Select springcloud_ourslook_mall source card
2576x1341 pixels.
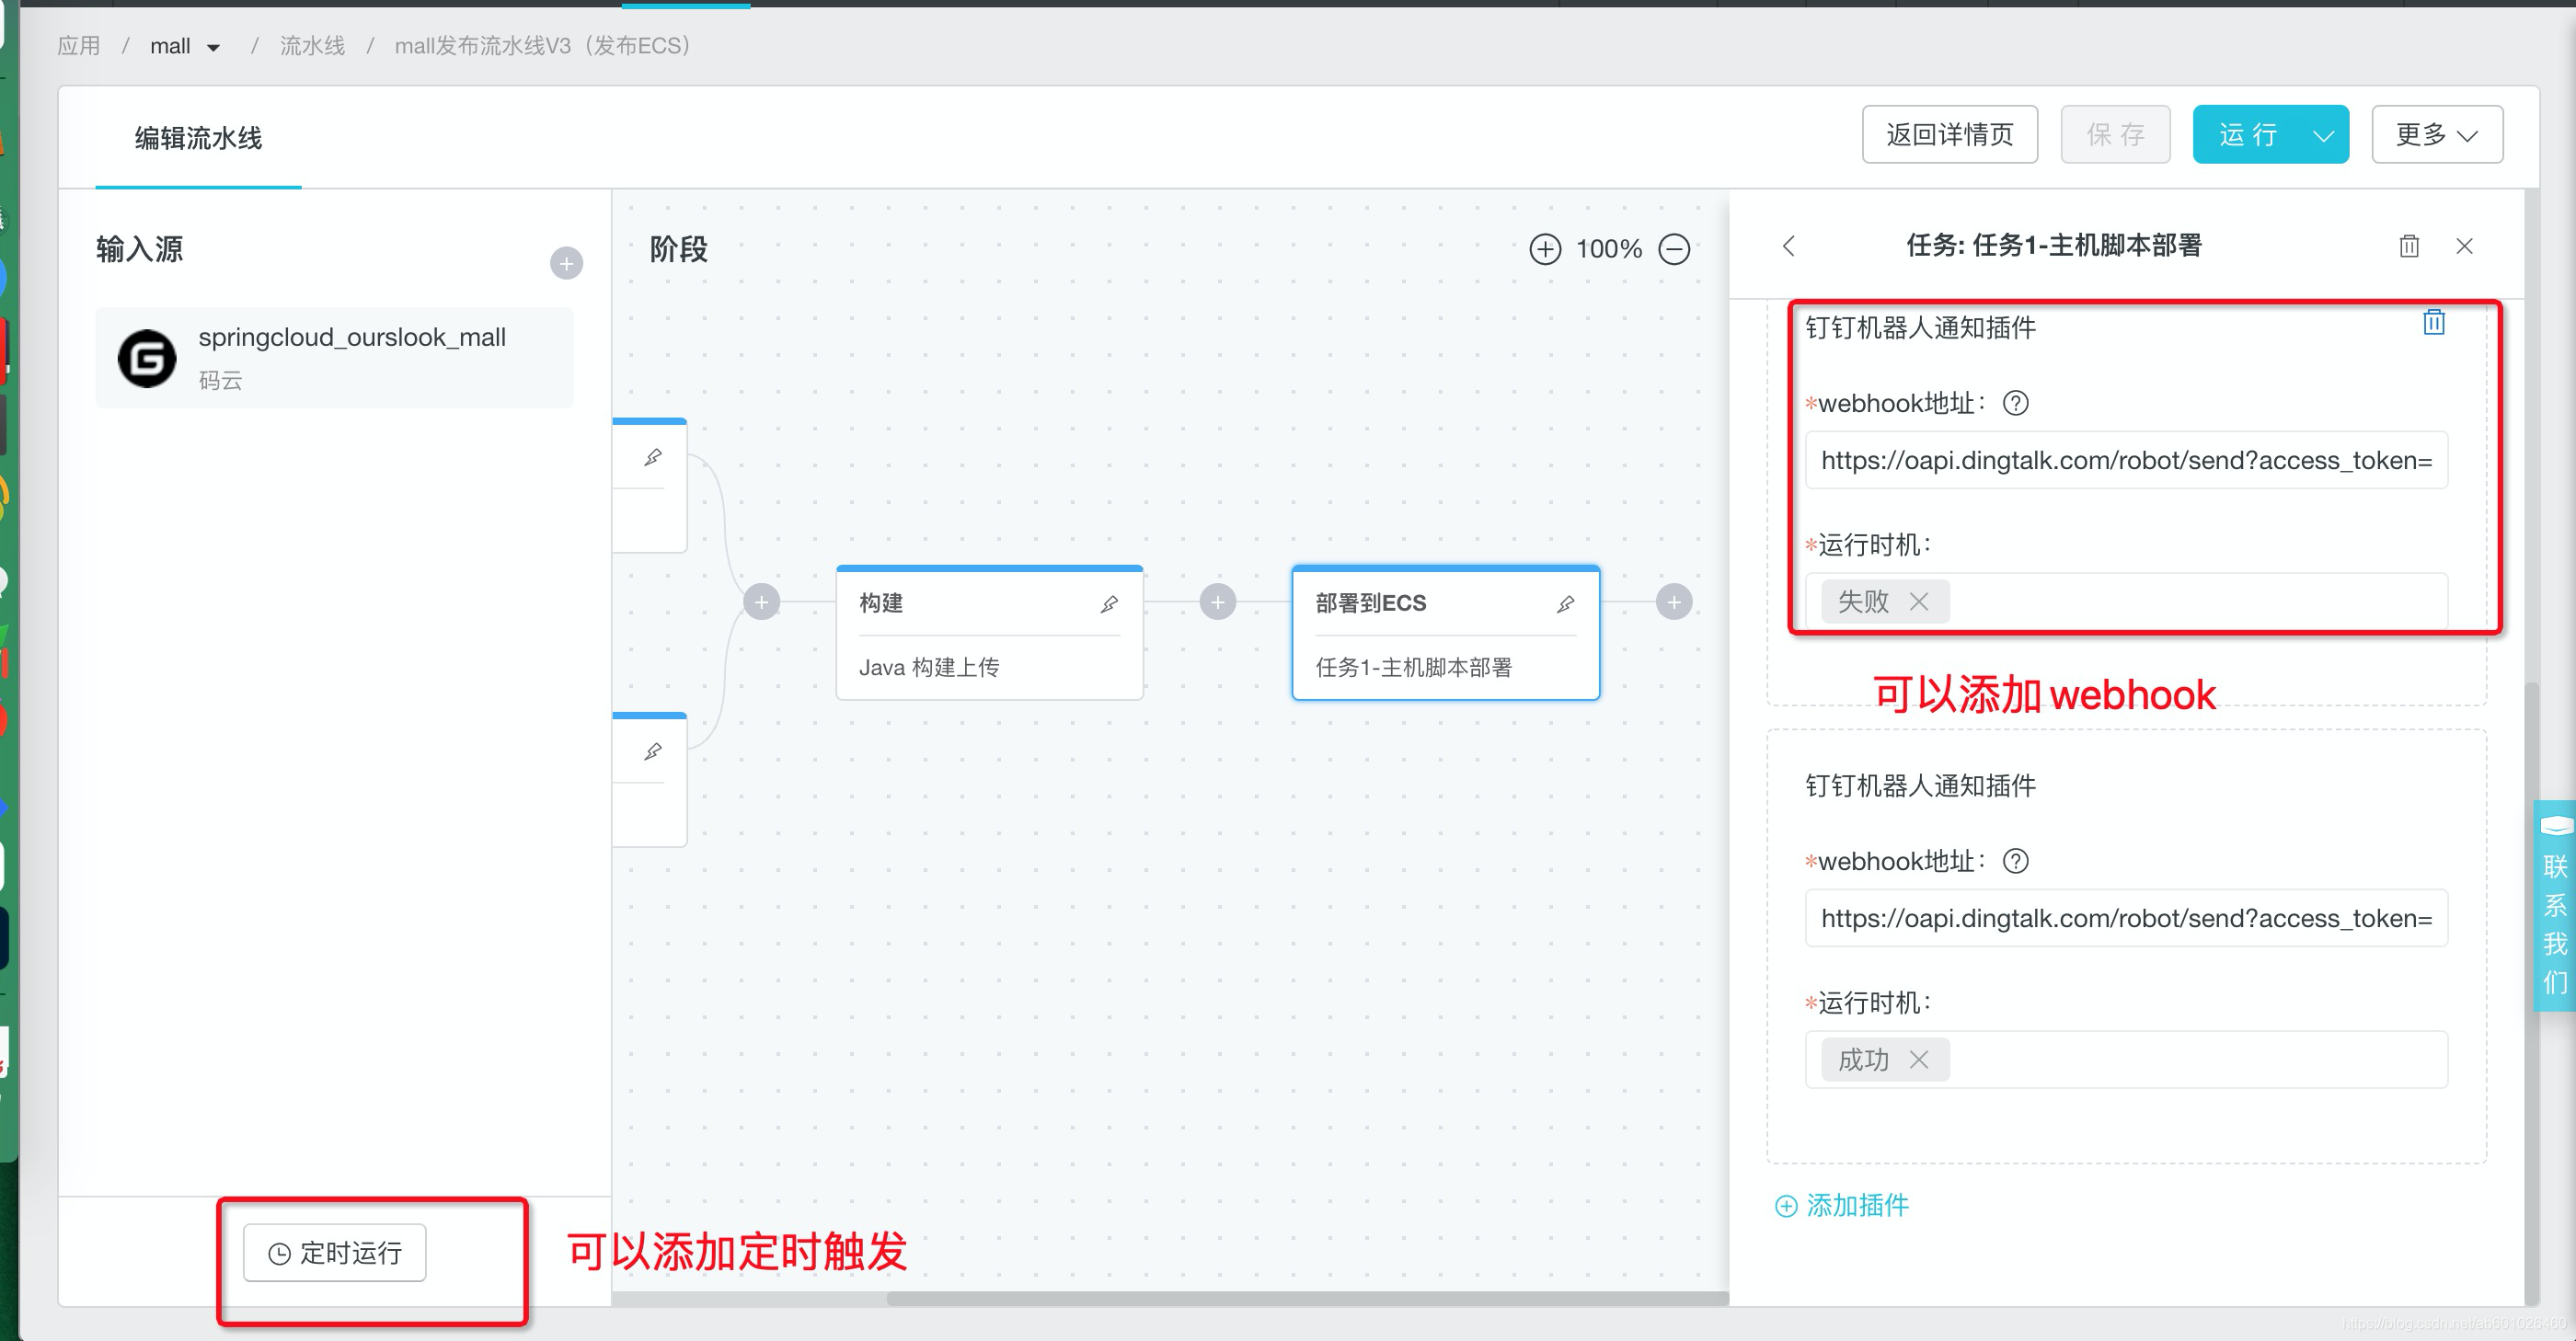[x=334, y=358]
